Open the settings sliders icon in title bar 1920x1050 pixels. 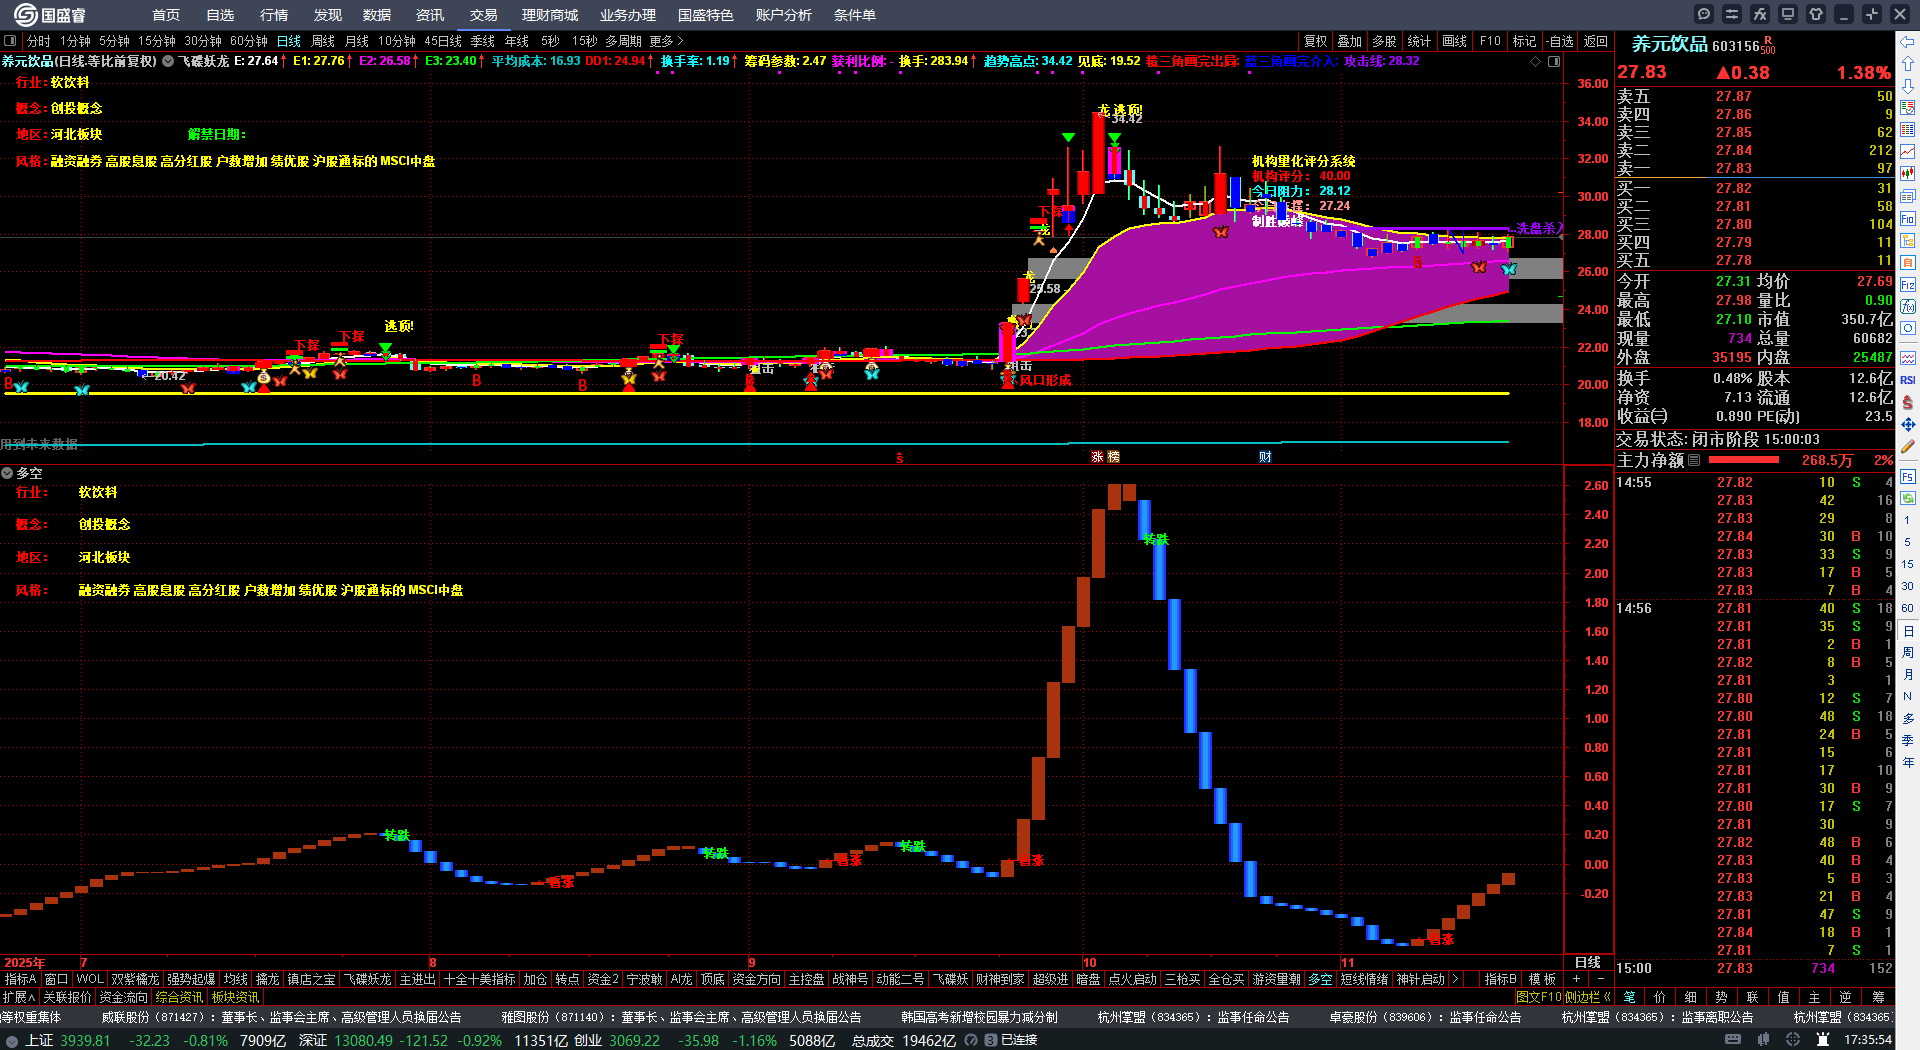coord(1732,14)
